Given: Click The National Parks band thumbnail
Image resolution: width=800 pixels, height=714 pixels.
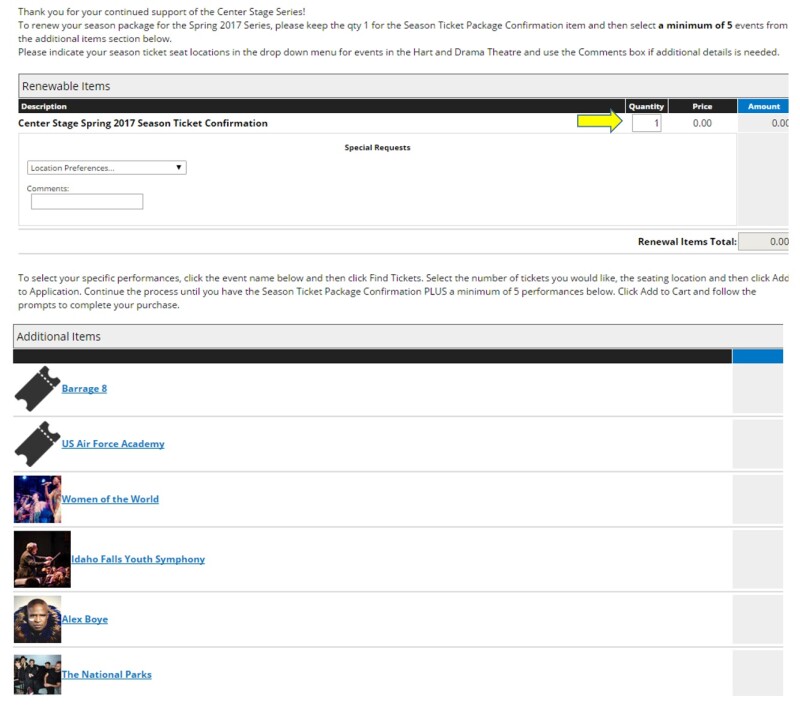Looking at the screenshot, I should tap(37, 674).
